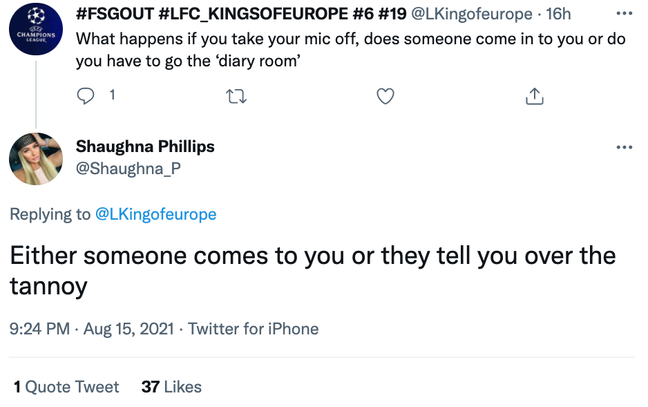Click the 9:24 PM · Aug 15, 2021 timestamp
This screenshot has width=648, height=407.
[91, 329]
